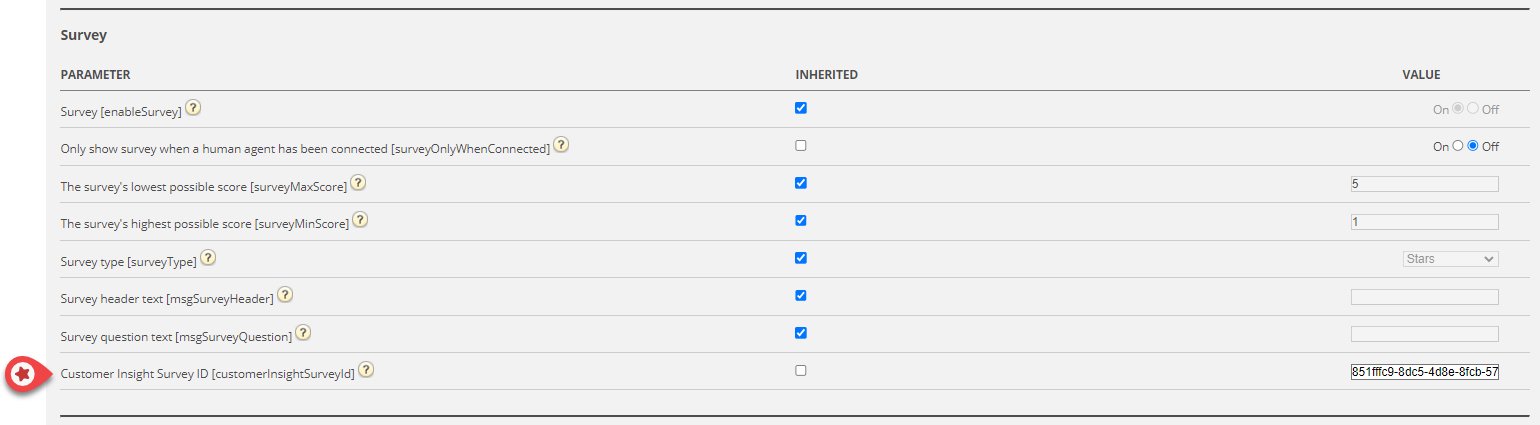1540x425 pixels.
Task: Show help for surveyMinScore parameter
Action: [360, 220]
